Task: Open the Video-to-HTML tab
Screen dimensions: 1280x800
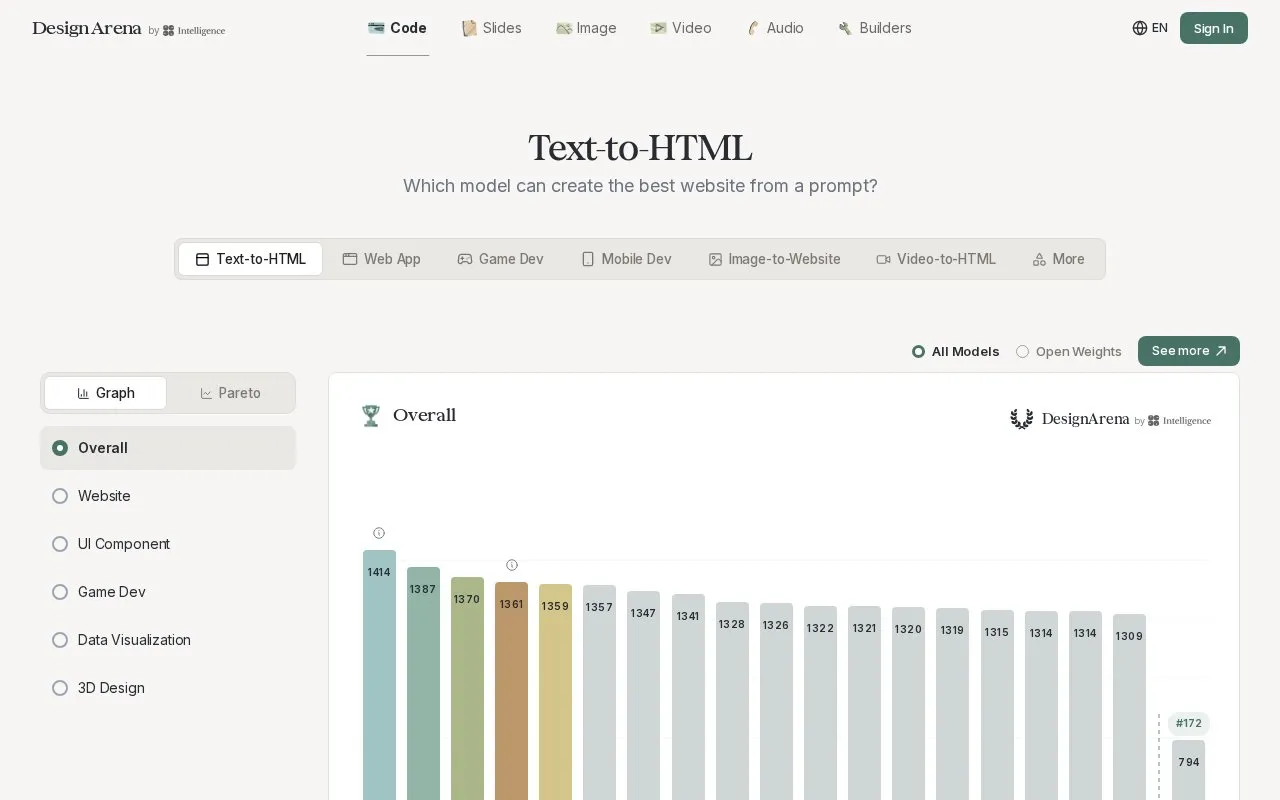Action: click(936, 259)
